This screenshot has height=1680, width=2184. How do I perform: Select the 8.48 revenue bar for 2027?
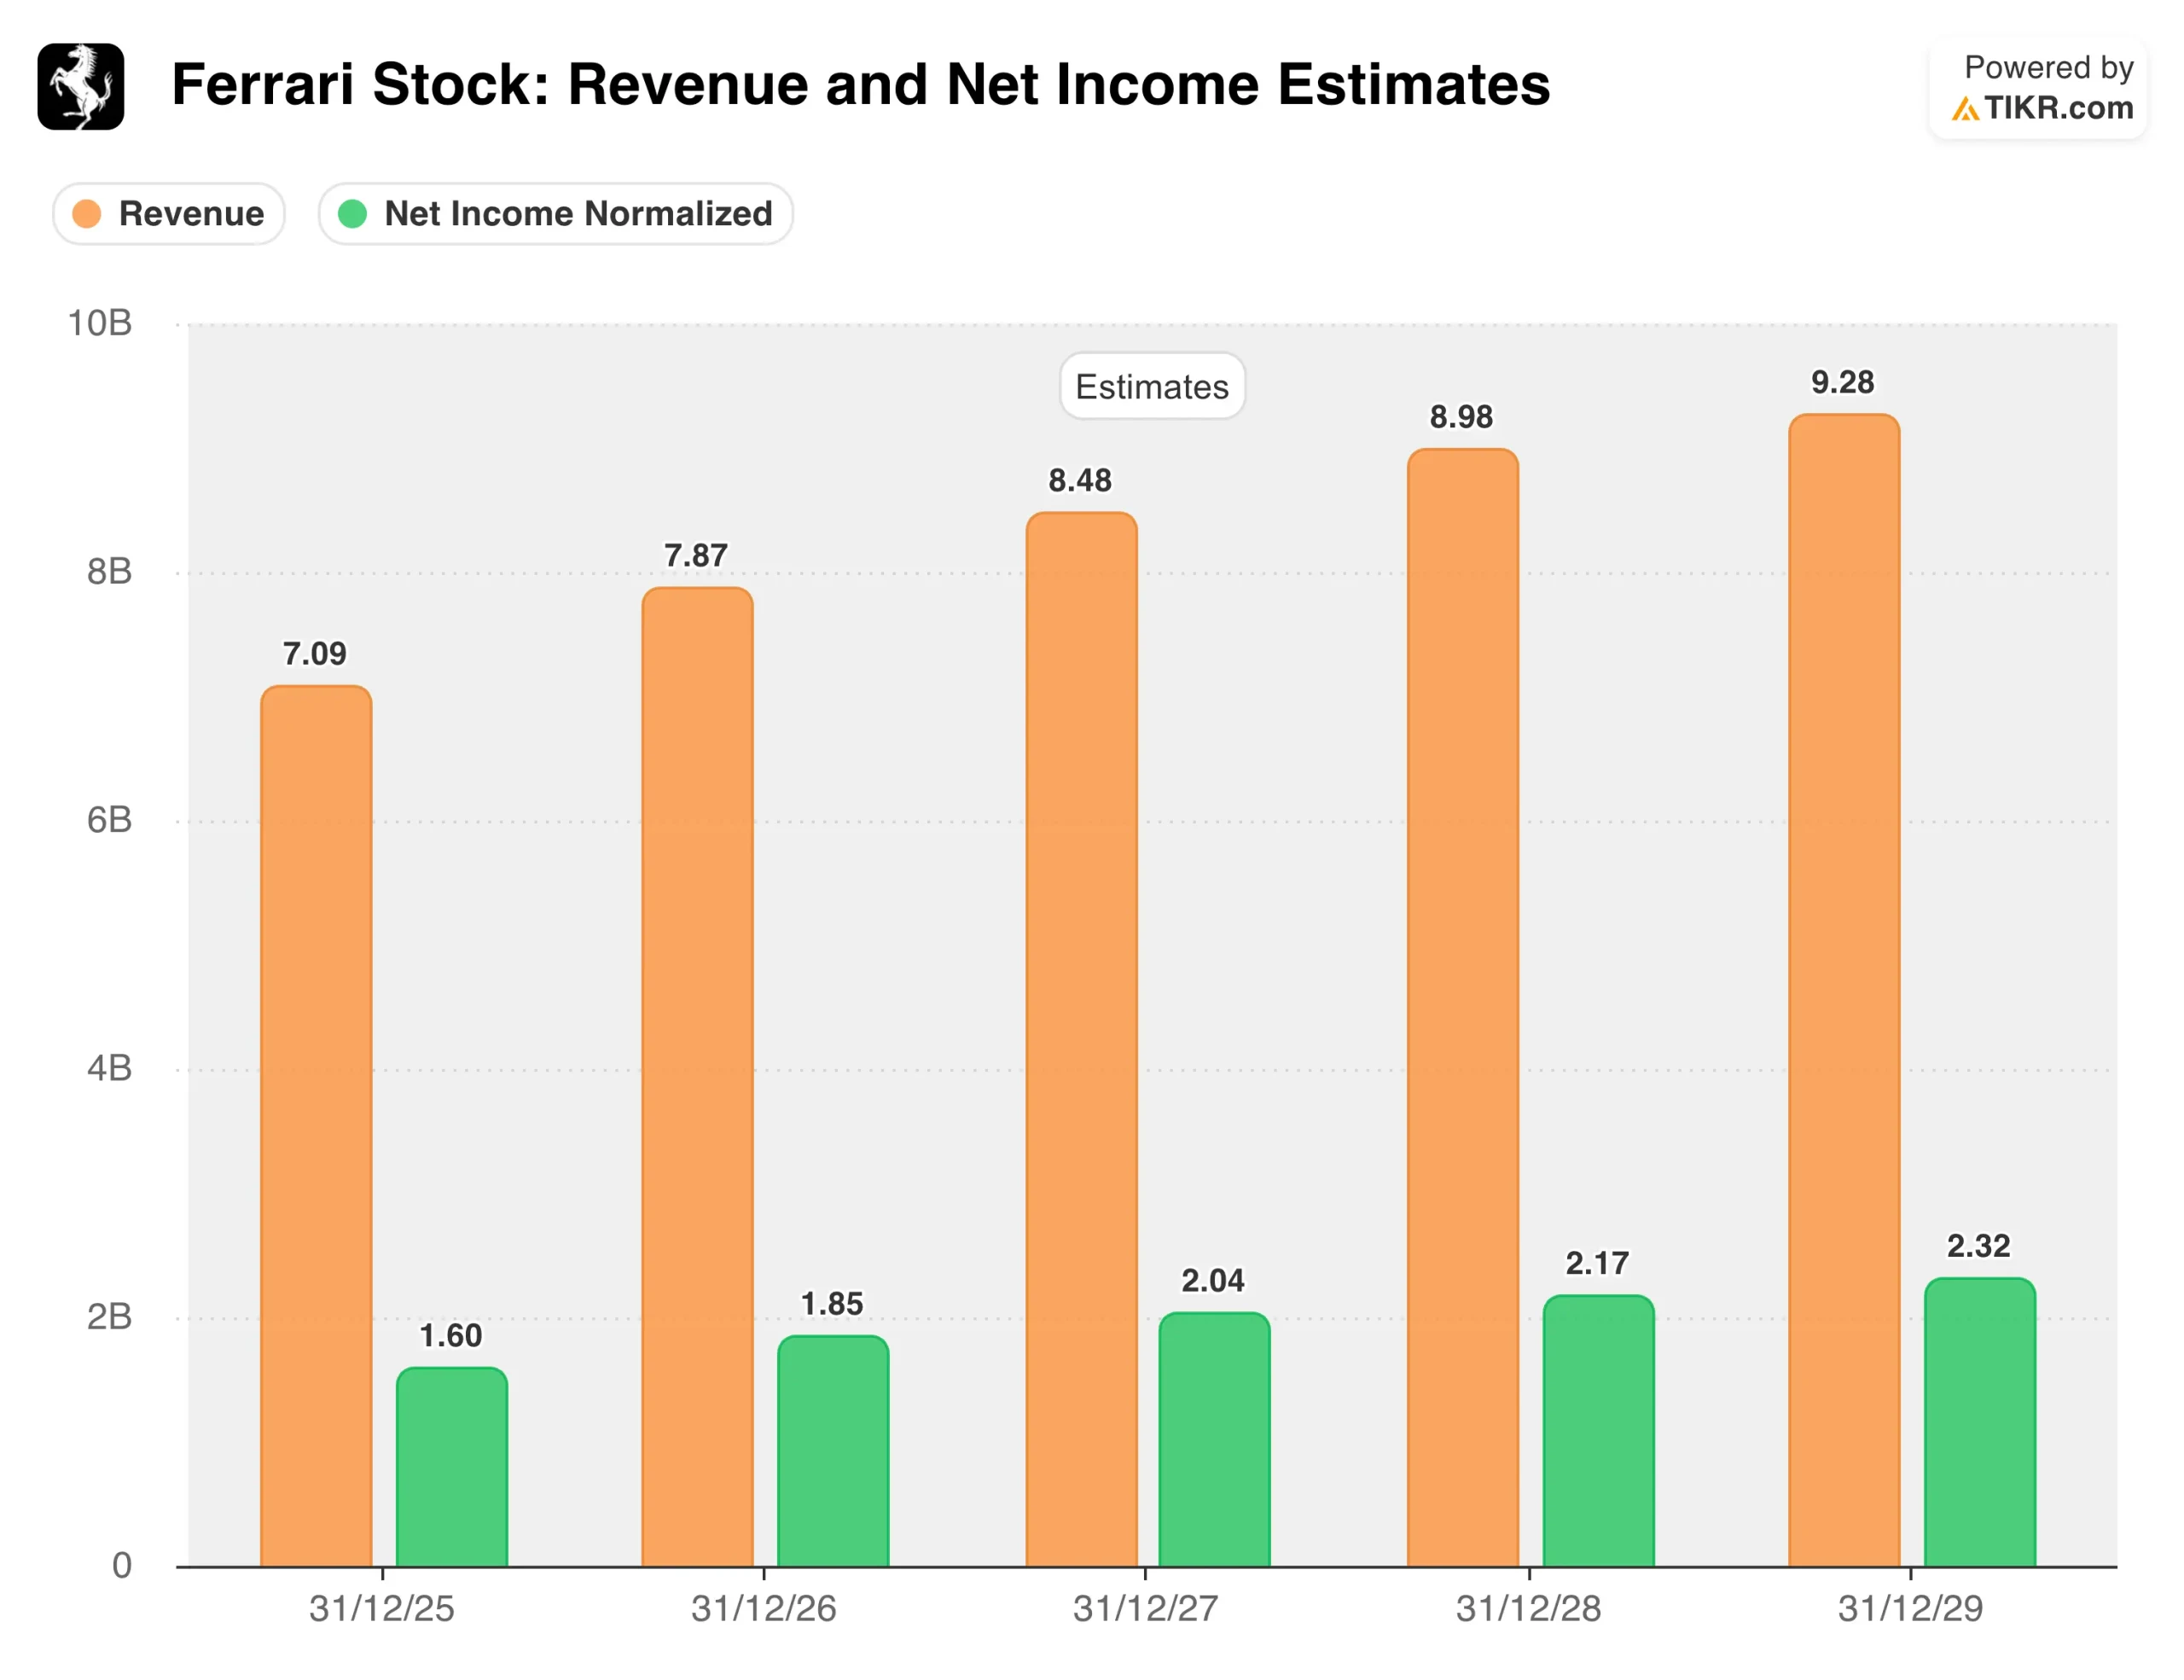point(1081,1040)
